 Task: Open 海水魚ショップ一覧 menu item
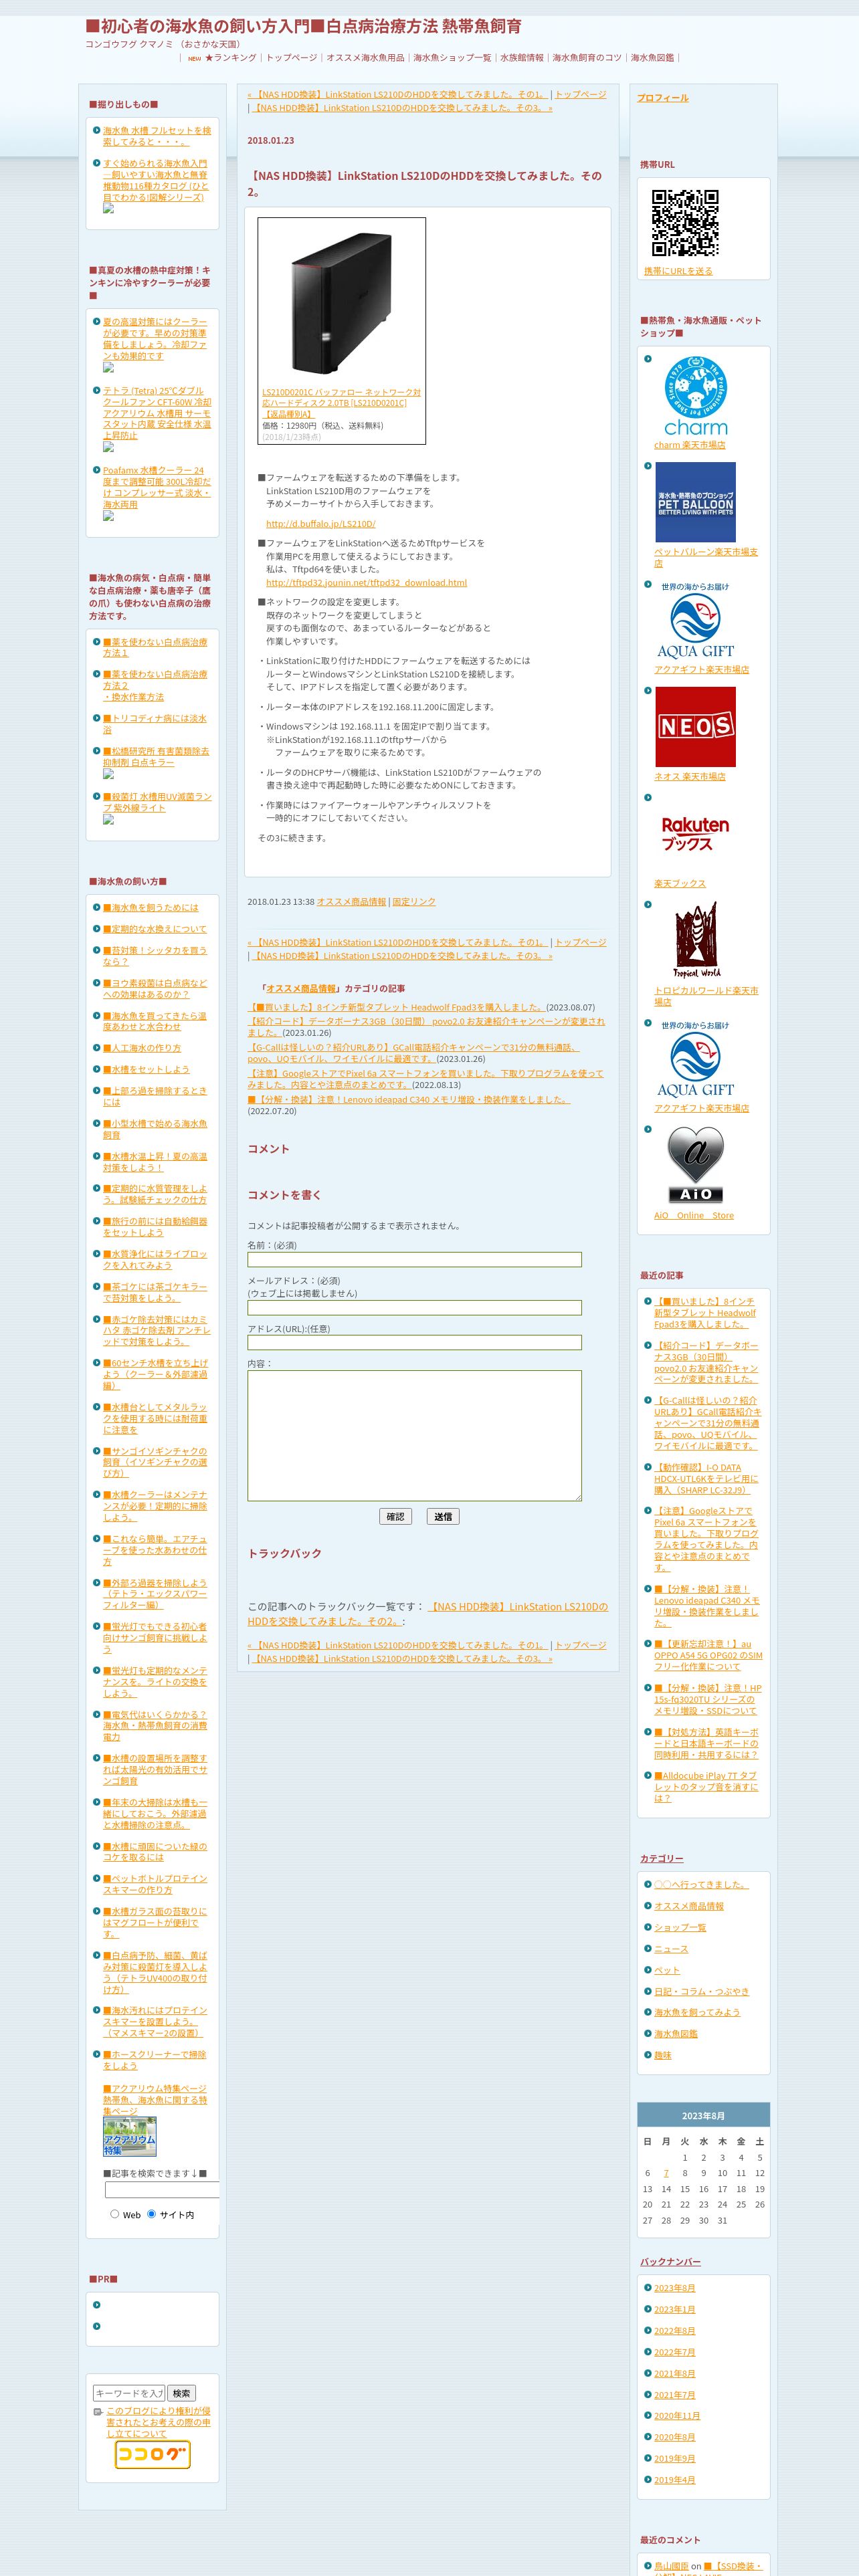(x=452, y=58)
